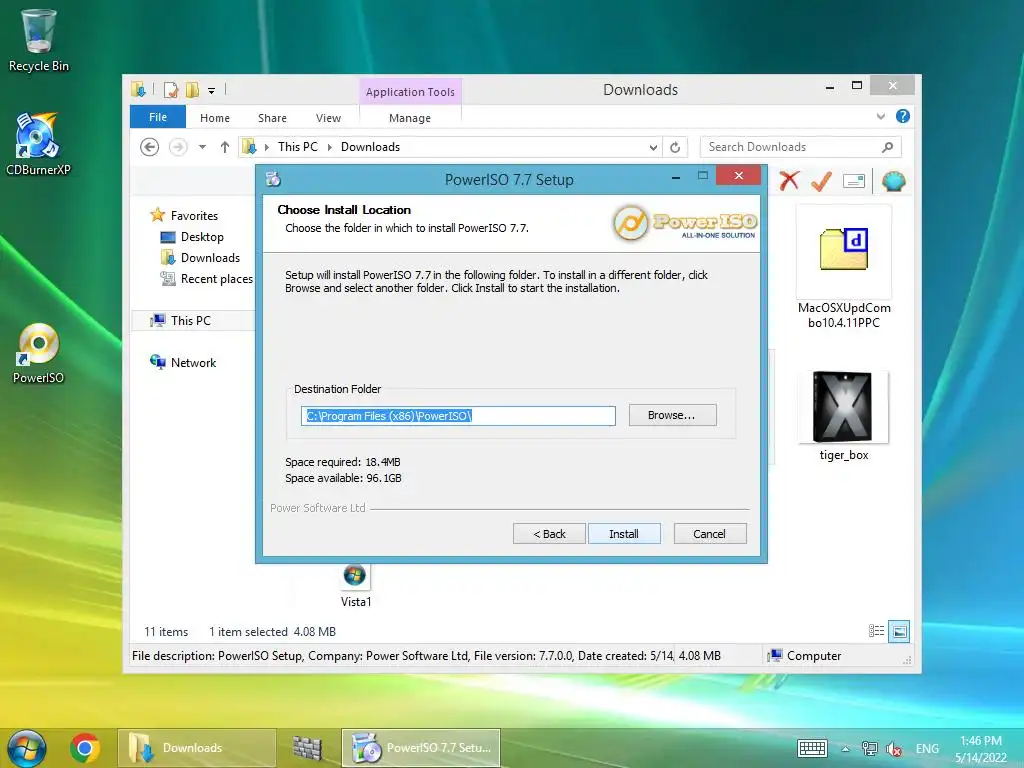The height and width of the screenshot is (768, 1024).
Task: Minimize the PowerISO 7.7 Setup dialog
Action: tap(676, 176)
